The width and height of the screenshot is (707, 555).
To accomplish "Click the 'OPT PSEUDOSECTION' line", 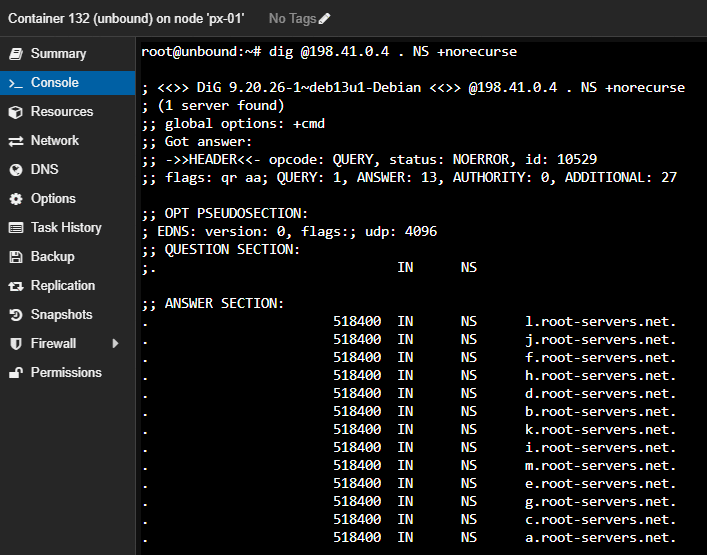I will (225, 214).
